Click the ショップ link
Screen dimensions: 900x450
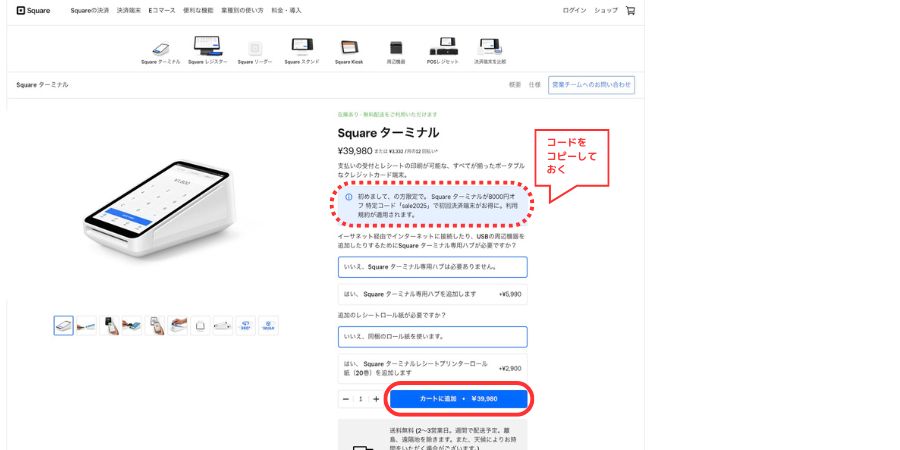click(606, 10)
